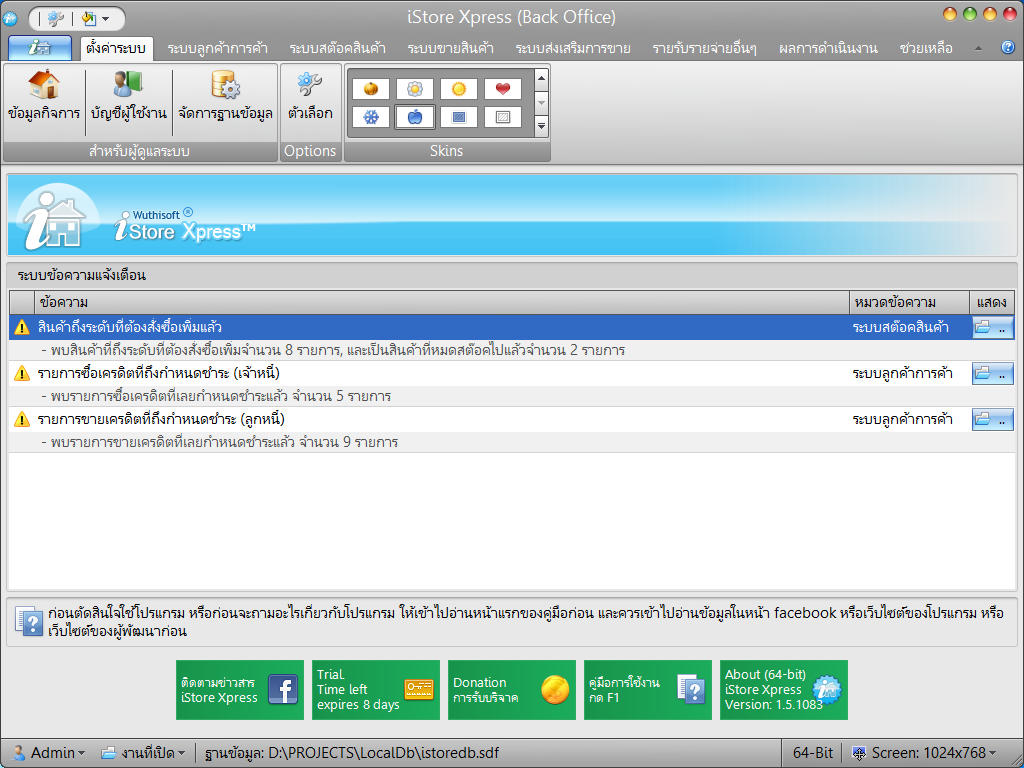Open the คู่มือการใช้งาน manual tile
The height and width of the screenshot is (768, 1024).
click(647, 690)
